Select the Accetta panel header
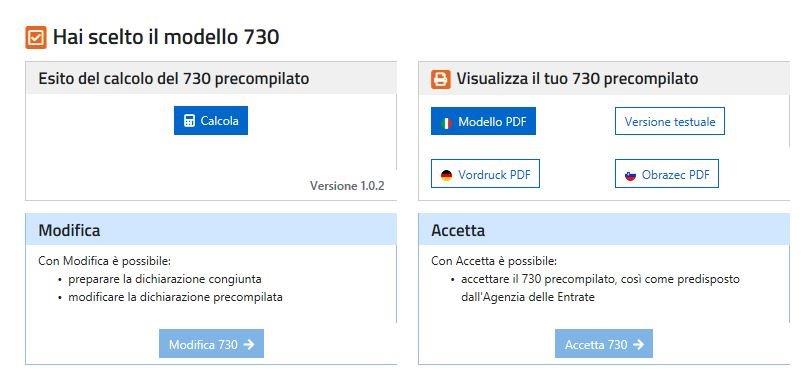This screenshot has width=811, height=379. 604,230
